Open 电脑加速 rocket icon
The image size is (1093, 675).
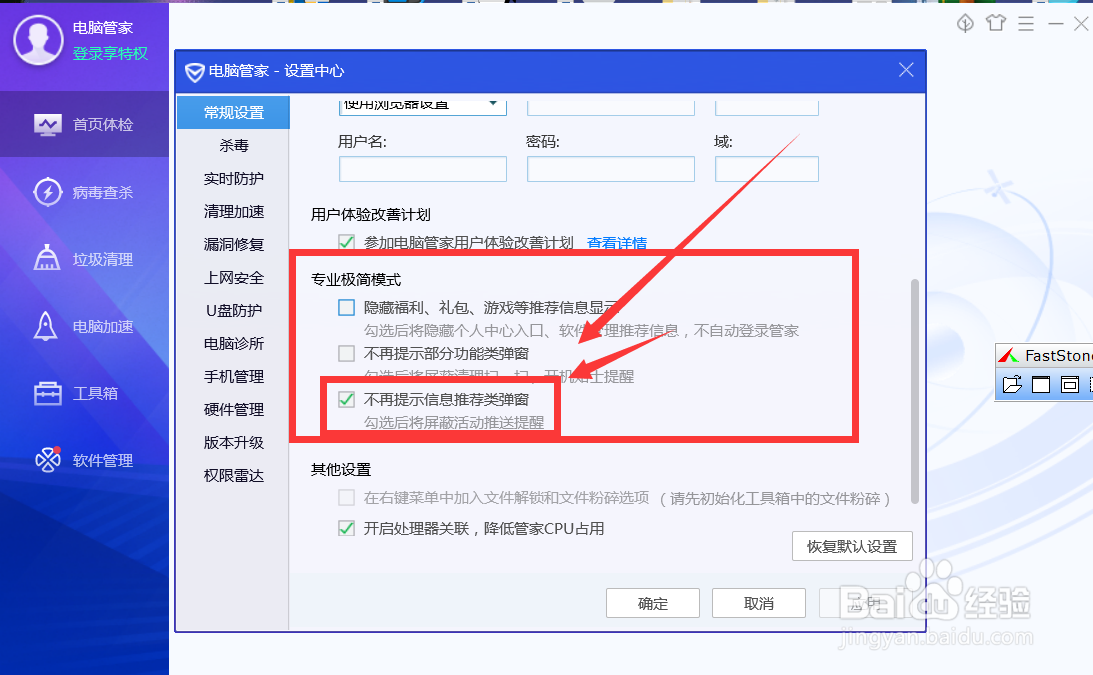coord(46,326)
